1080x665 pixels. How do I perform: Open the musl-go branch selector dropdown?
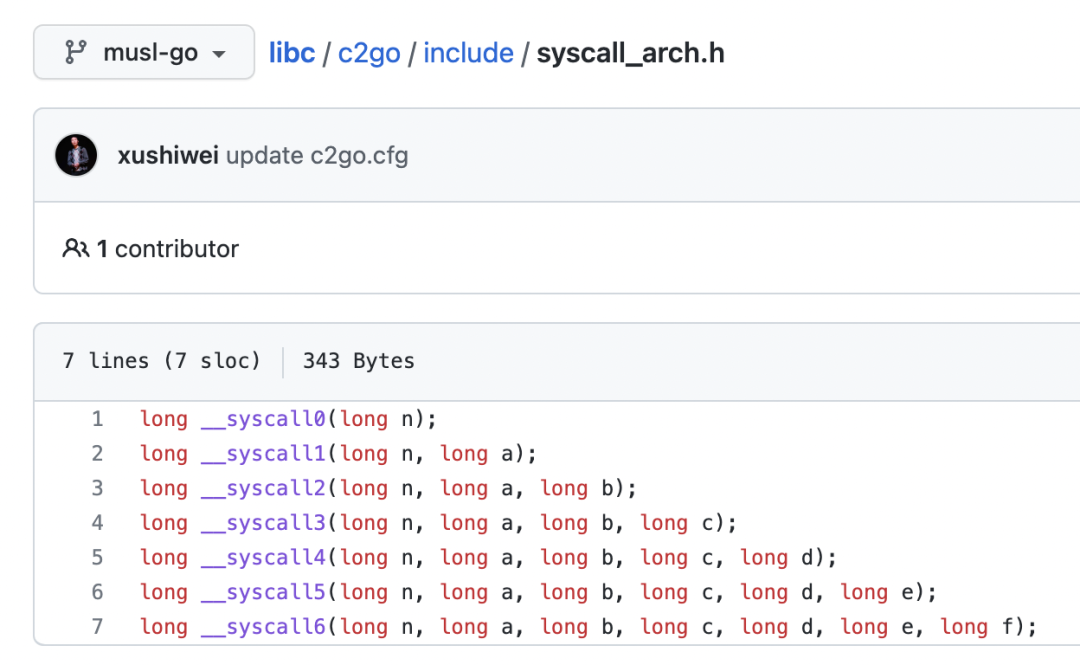(x=144, y=52)
